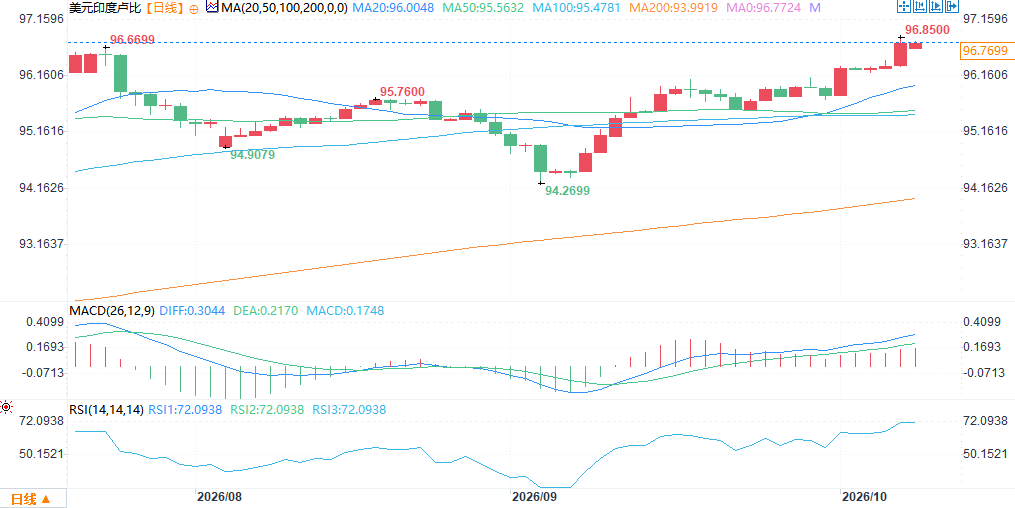Click the orange circled-plus icon beside 日线

point(194,8)
